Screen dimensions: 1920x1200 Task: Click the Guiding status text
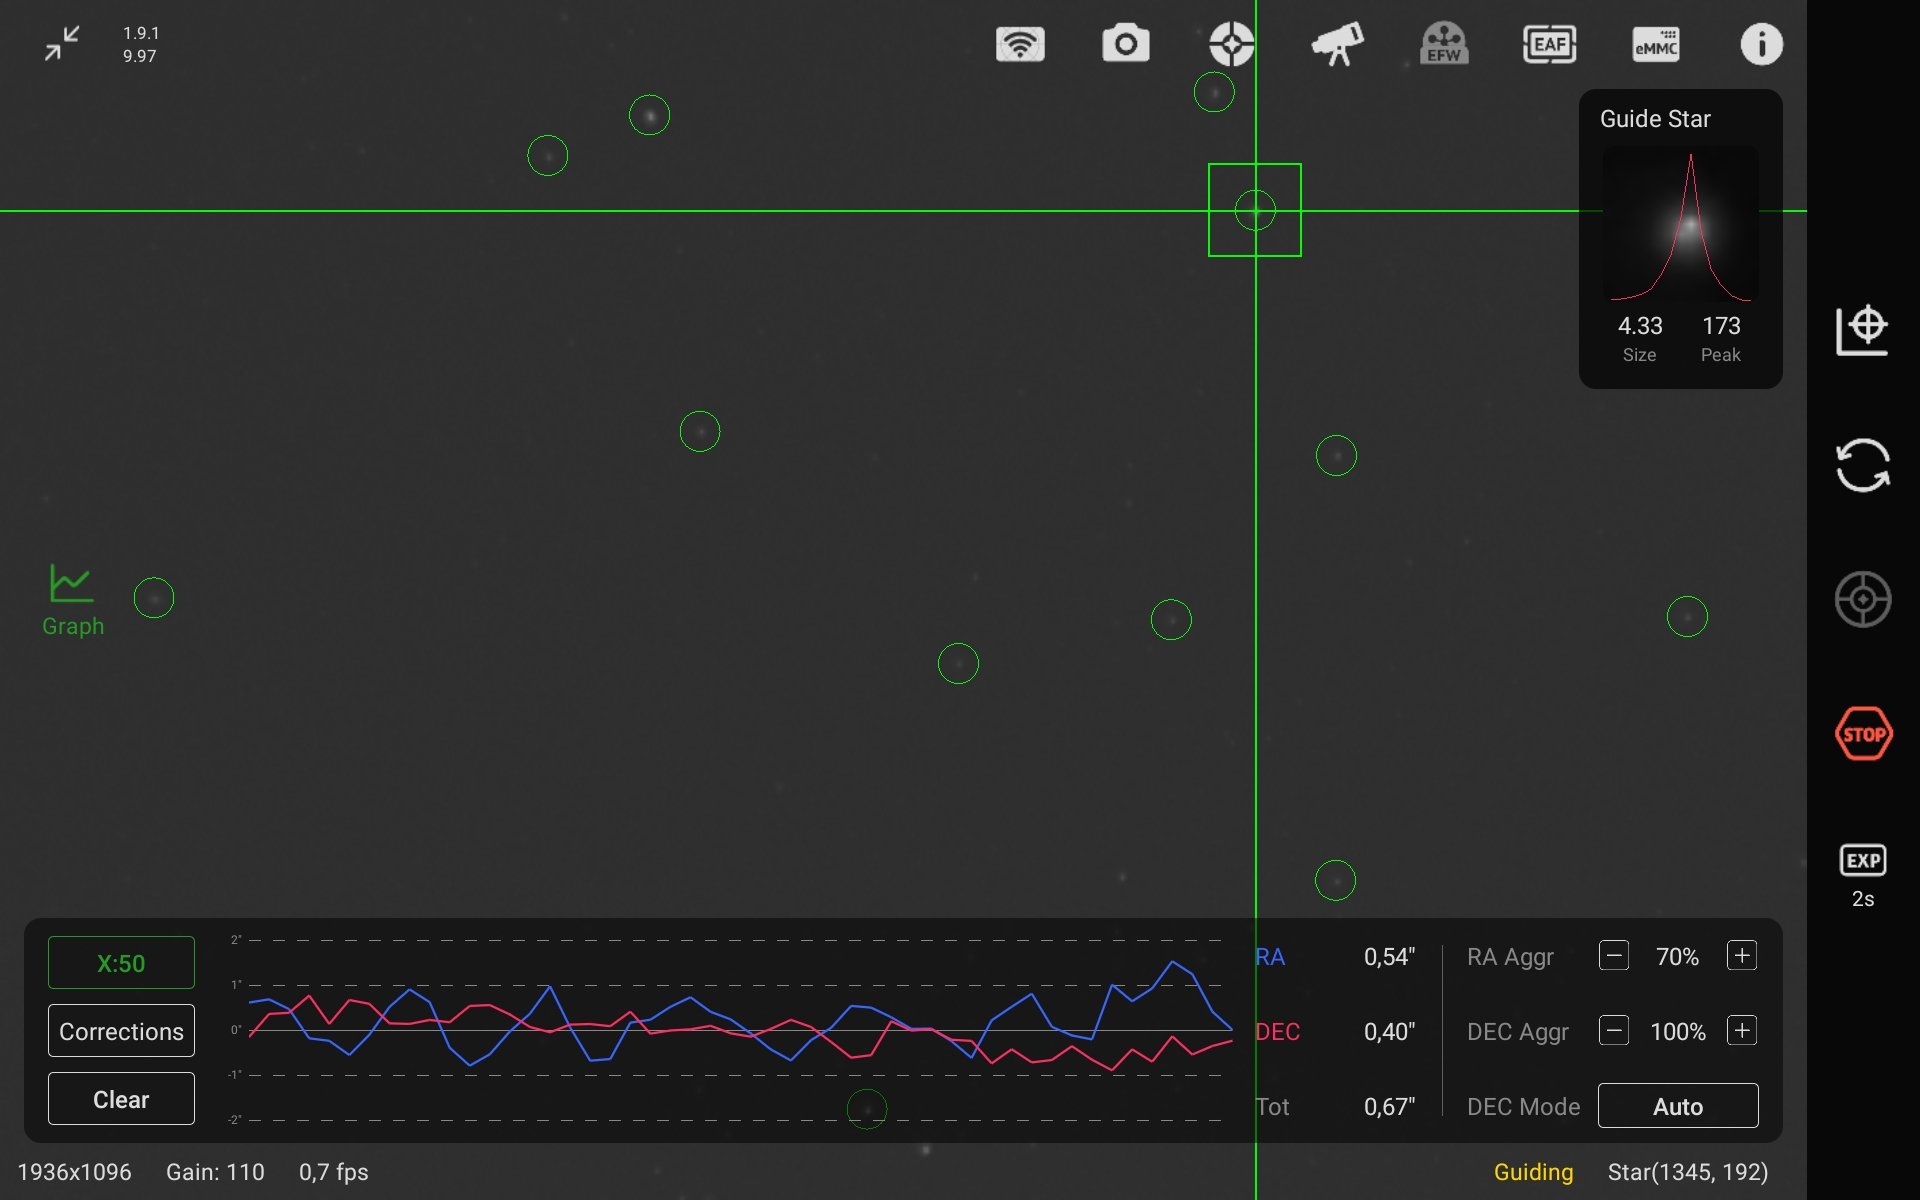point(1533,1172)
